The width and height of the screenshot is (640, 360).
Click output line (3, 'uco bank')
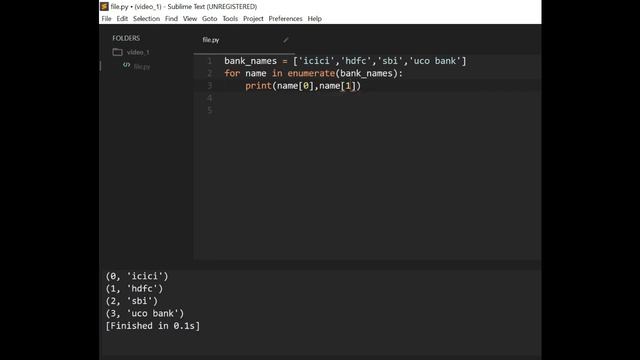[145, 313]
